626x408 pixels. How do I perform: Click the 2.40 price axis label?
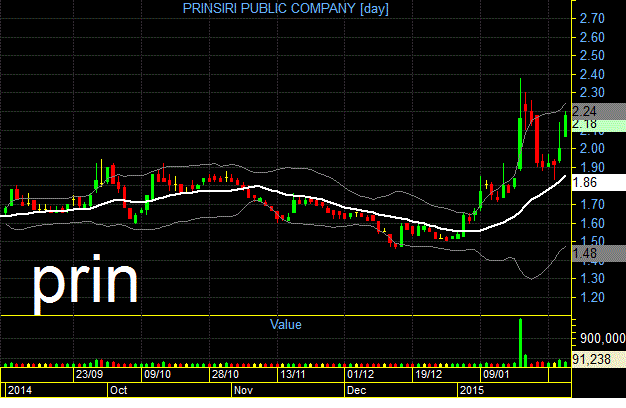point(592,74)
